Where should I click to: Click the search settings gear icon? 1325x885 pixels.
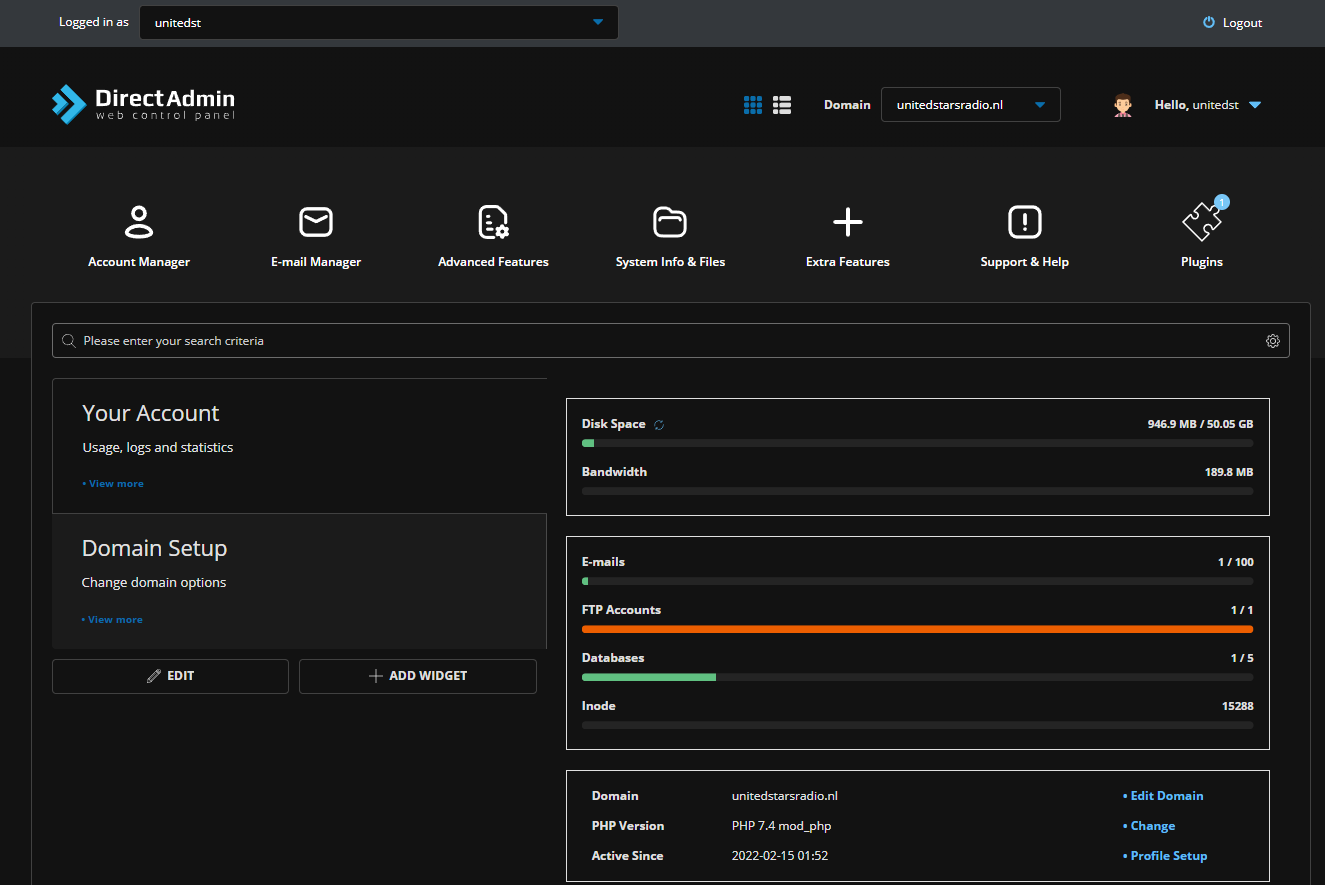[1272, 341]
